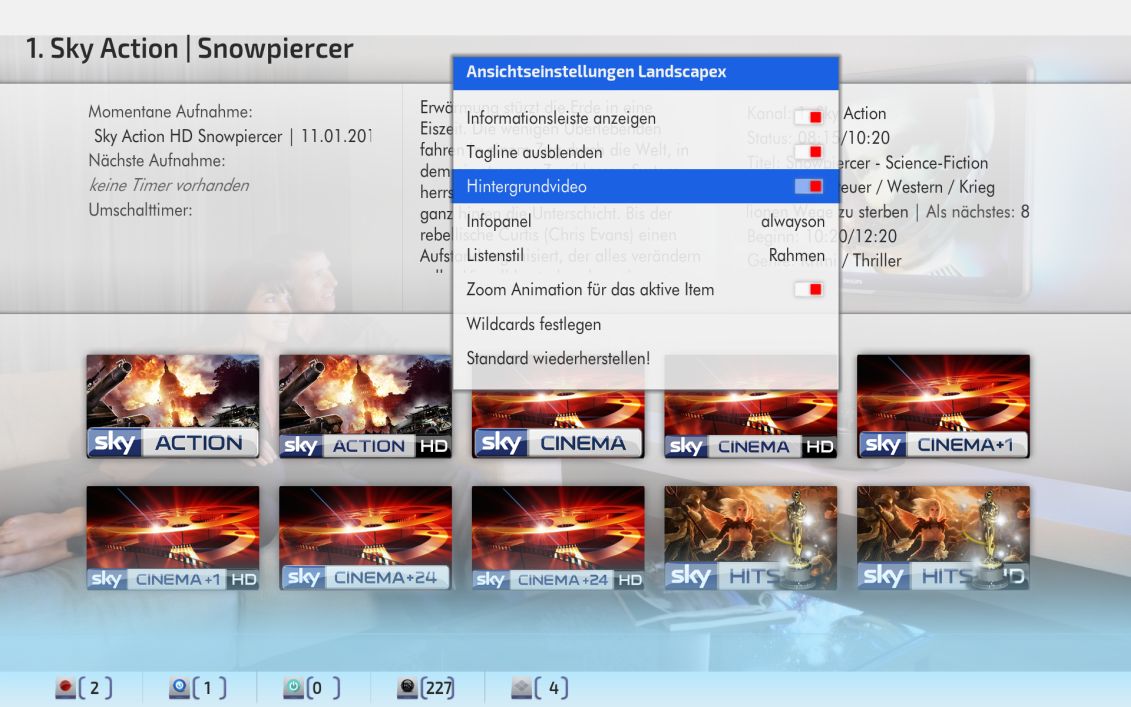Image resolution: width=1131 pixels, height=707 pixels.
Task: Toggle Hintergrundvideo switch
Action: [809, 187]
